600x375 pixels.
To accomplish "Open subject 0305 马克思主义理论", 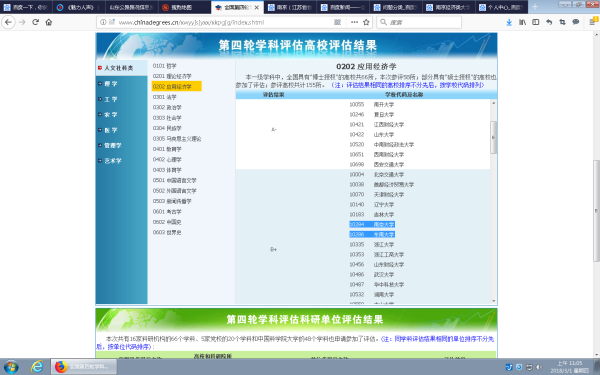I will [177, 139].
